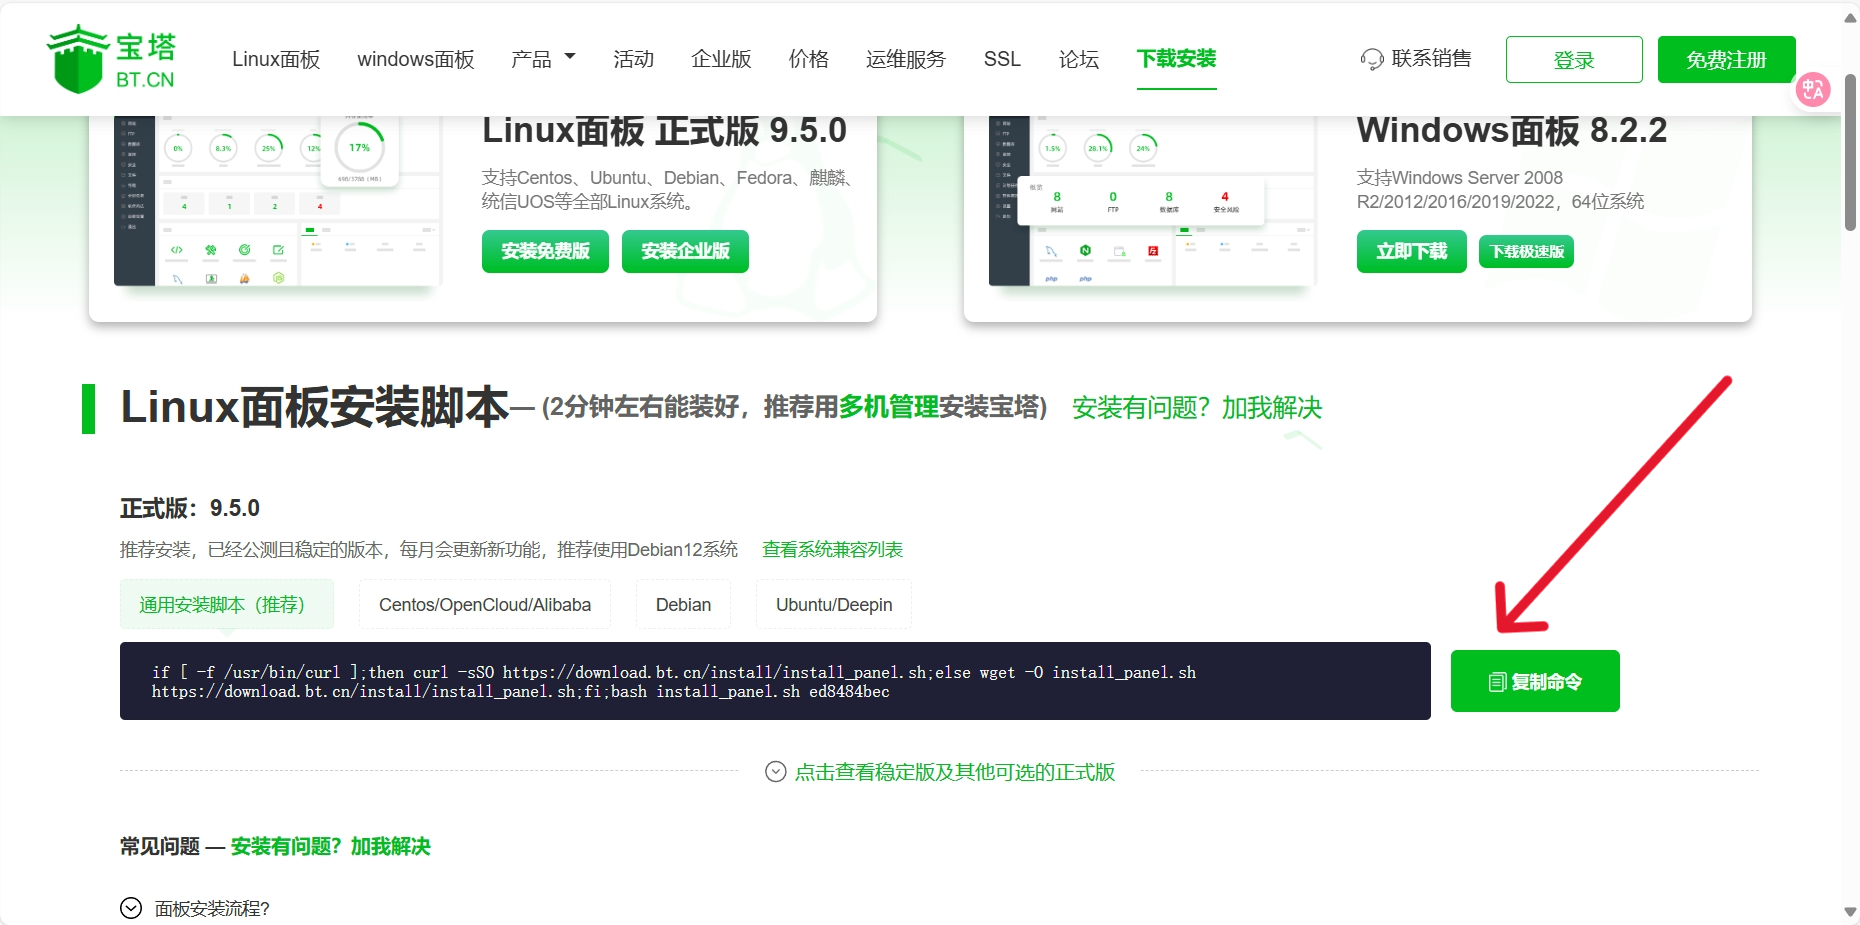Open the 运维服务 menu item
This screenshot has height=925, width=1860.
(906, 59)
